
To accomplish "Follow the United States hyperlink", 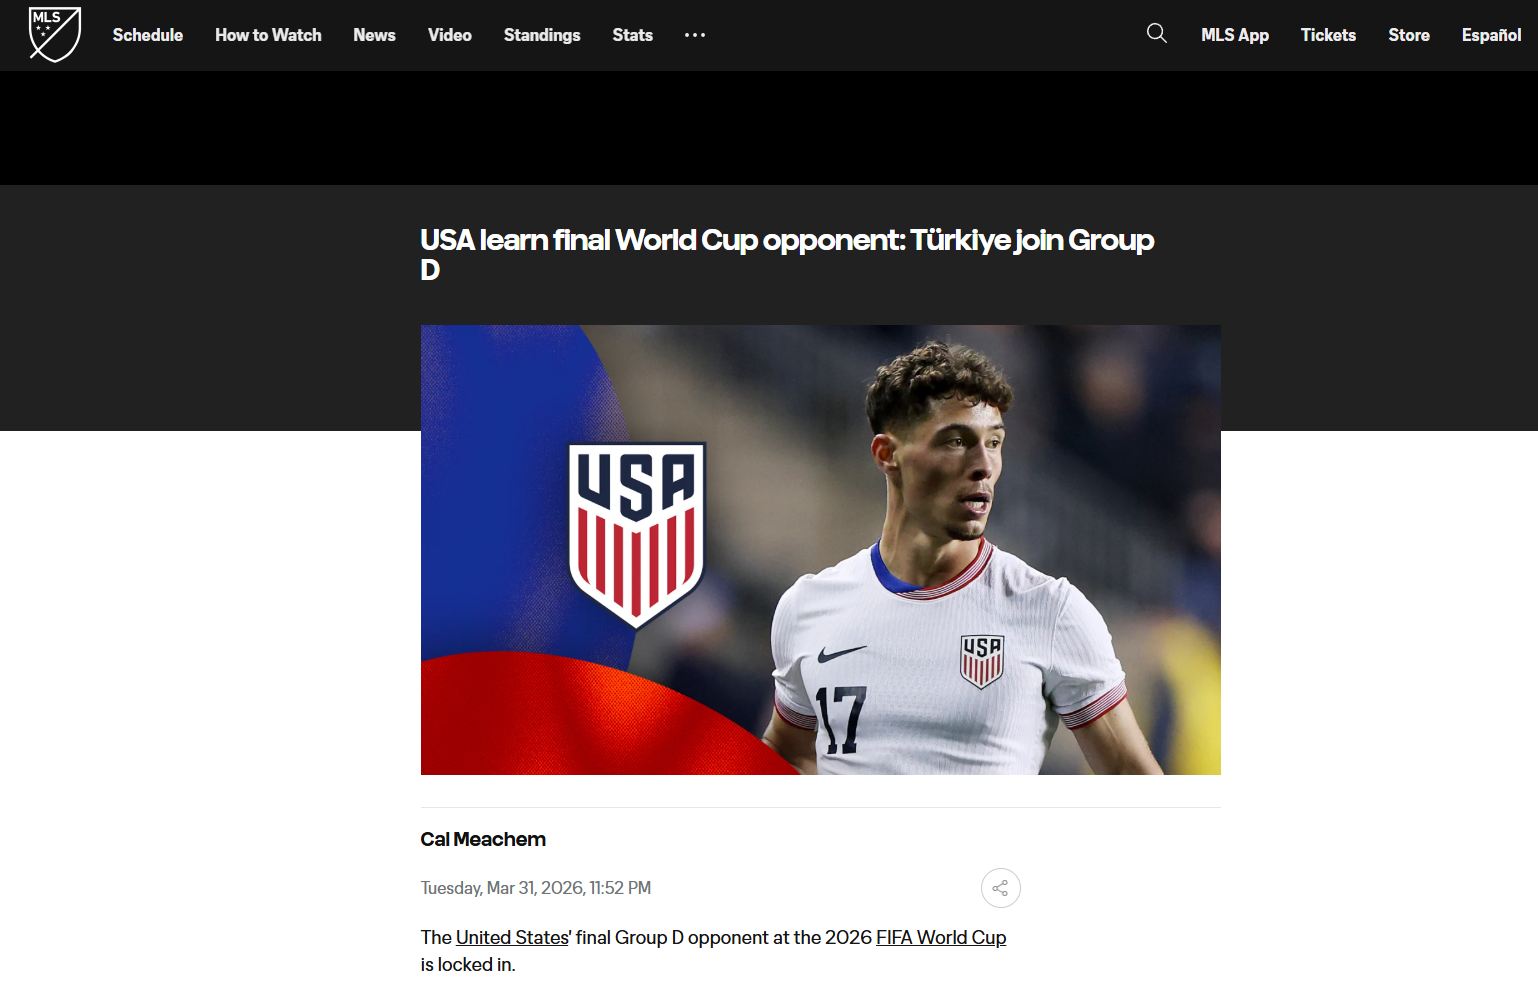I will point(512,937).
